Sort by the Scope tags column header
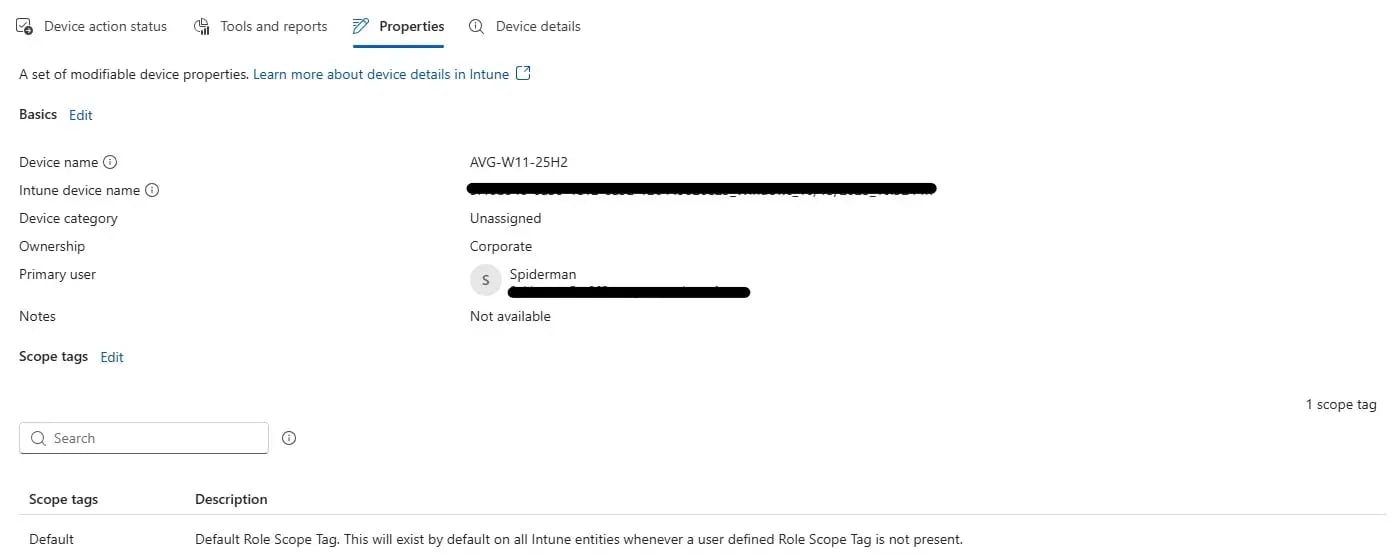Image resolution: width=1397 pixels, height=557 pixels. click(64, 499)
